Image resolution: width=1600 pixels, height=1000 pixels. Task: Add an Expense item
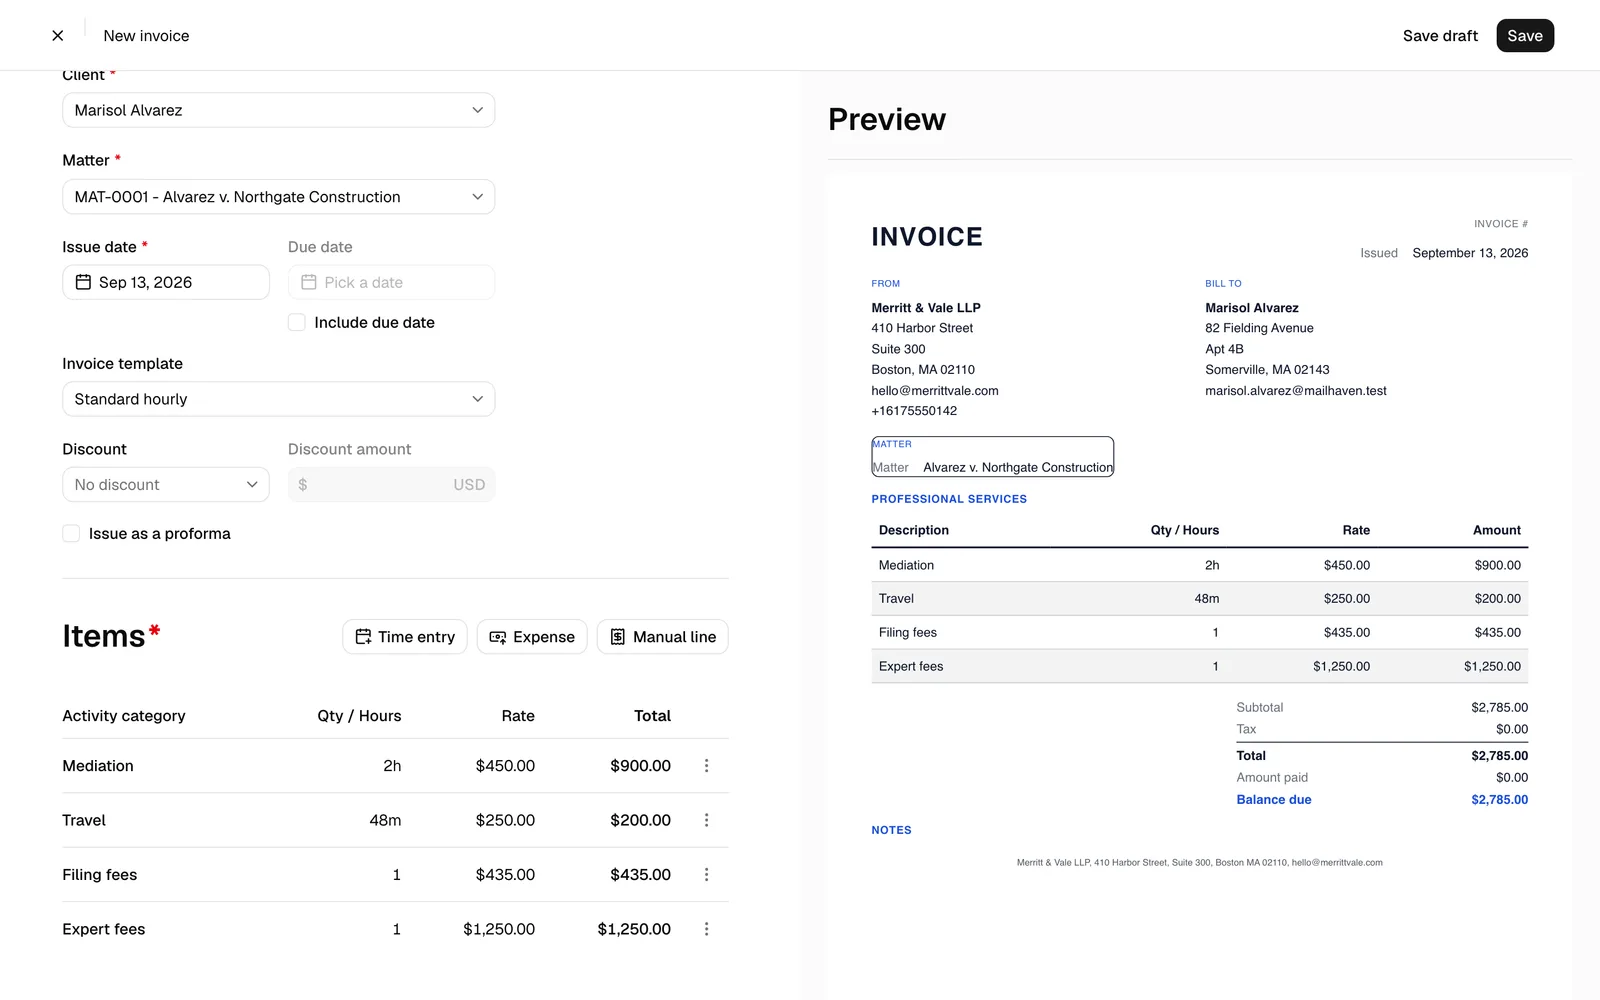(532, 637)
